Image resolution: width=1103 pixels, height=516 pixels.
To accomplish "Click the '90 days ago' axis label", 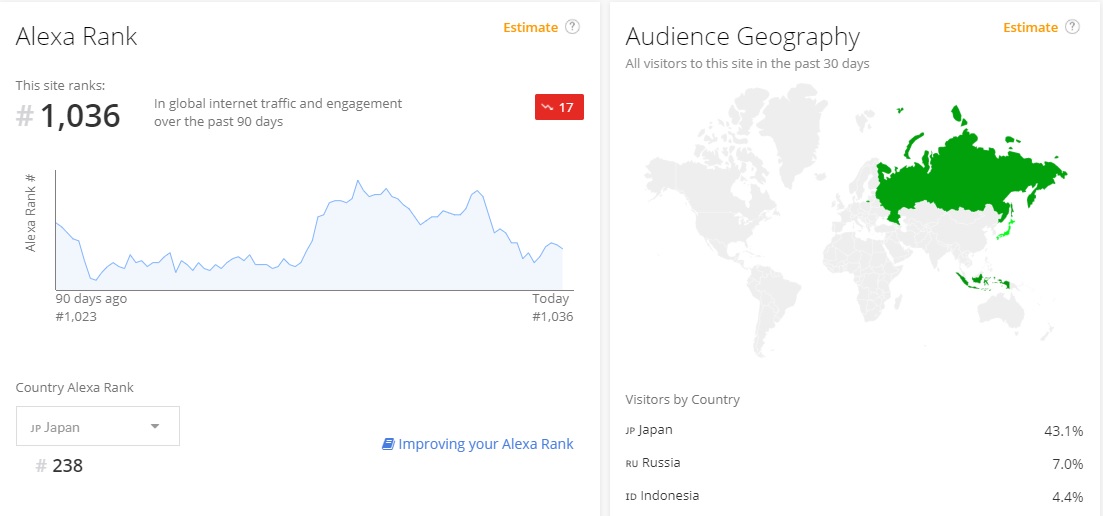I will pos(91,299).
